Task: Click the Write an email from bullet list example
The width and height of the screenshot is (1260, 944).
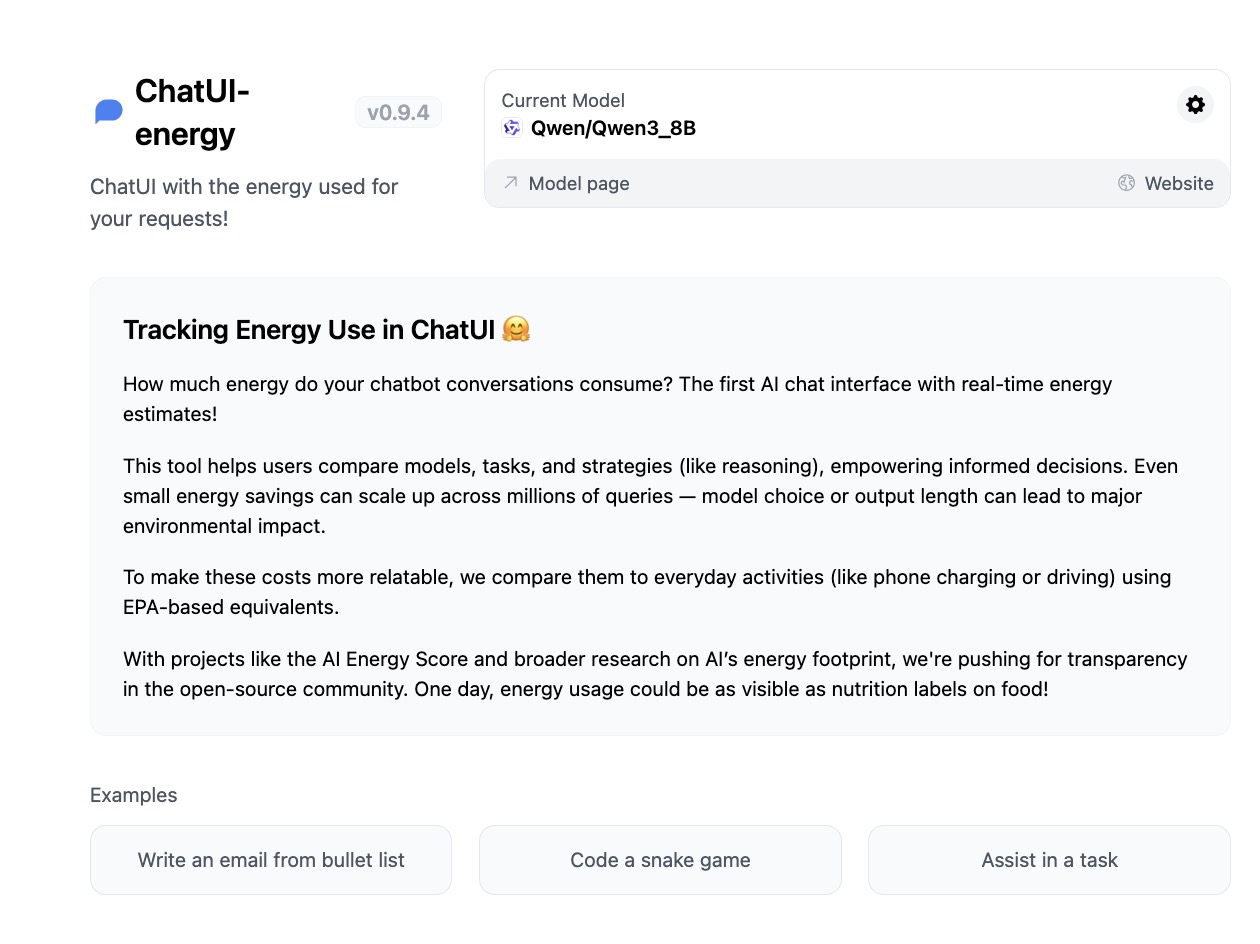Action: click(271, 860)
